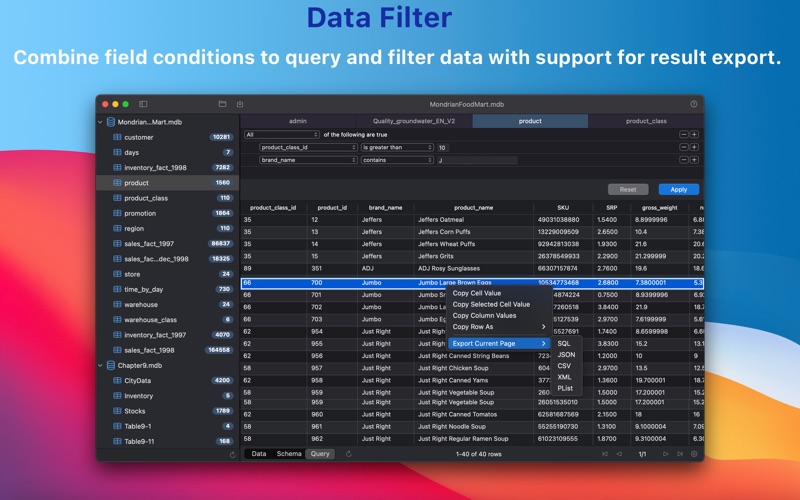This screenshot has height=500, width=800.
Task: Sort by the SKU column header
Action: 563,208
